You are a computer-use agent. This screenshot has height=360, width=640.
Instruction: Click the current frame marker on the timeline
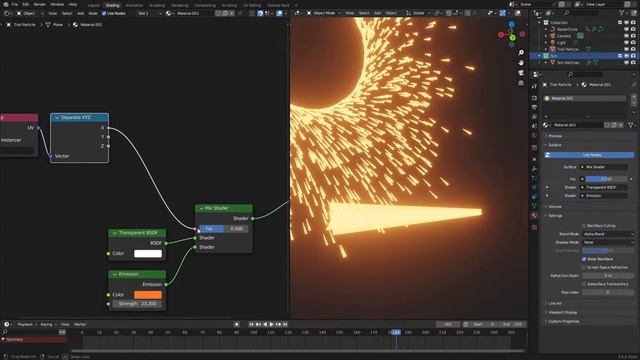click(396, 333)
